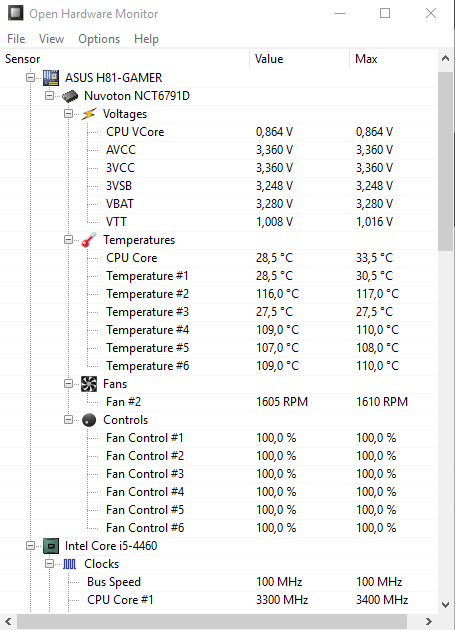Open the Options menu
This screenshot has width=455, height=630.
(99, 39)
